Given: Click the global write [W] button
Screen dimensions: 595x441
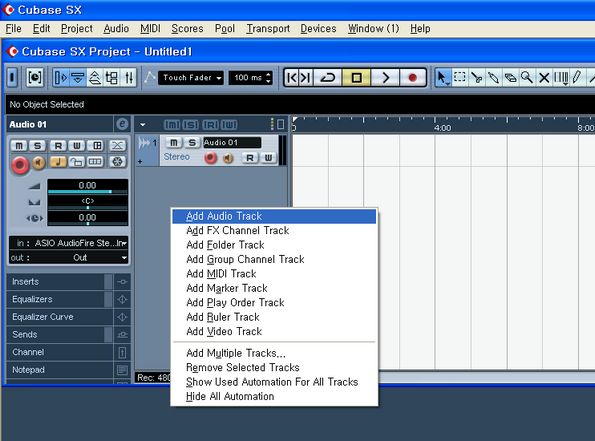Looking at the screenshot, I should point(229,124).
